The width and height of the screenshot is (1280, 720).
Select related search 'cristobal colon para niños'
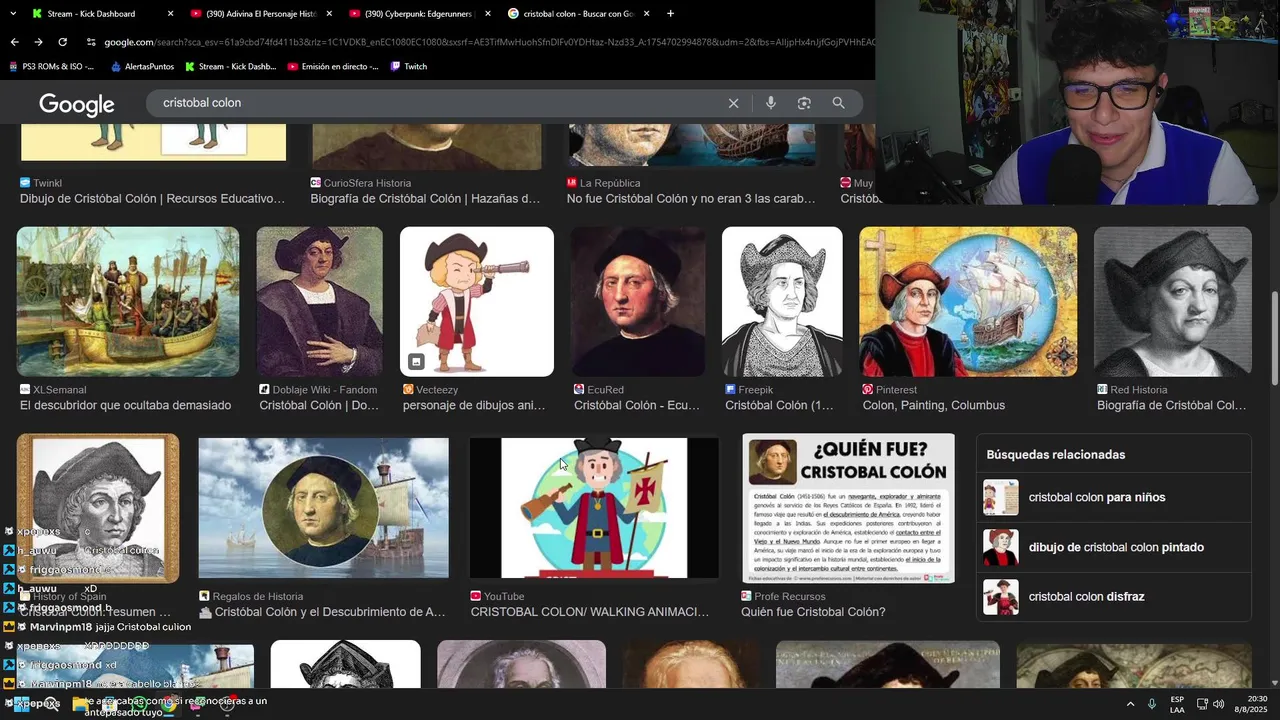(1113, 497)
